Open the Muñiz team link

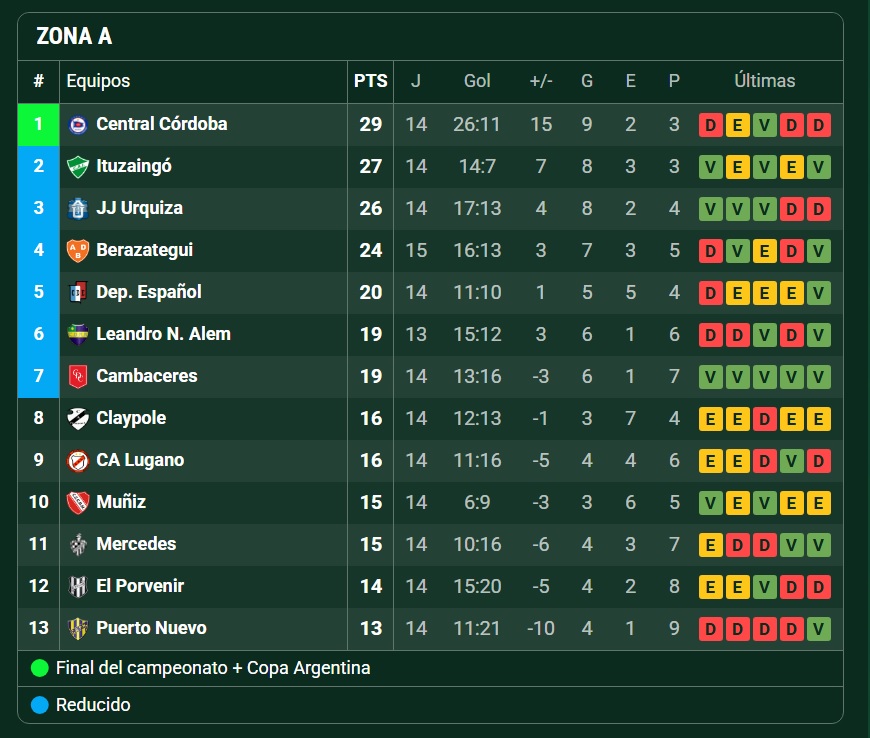(121, 502)
